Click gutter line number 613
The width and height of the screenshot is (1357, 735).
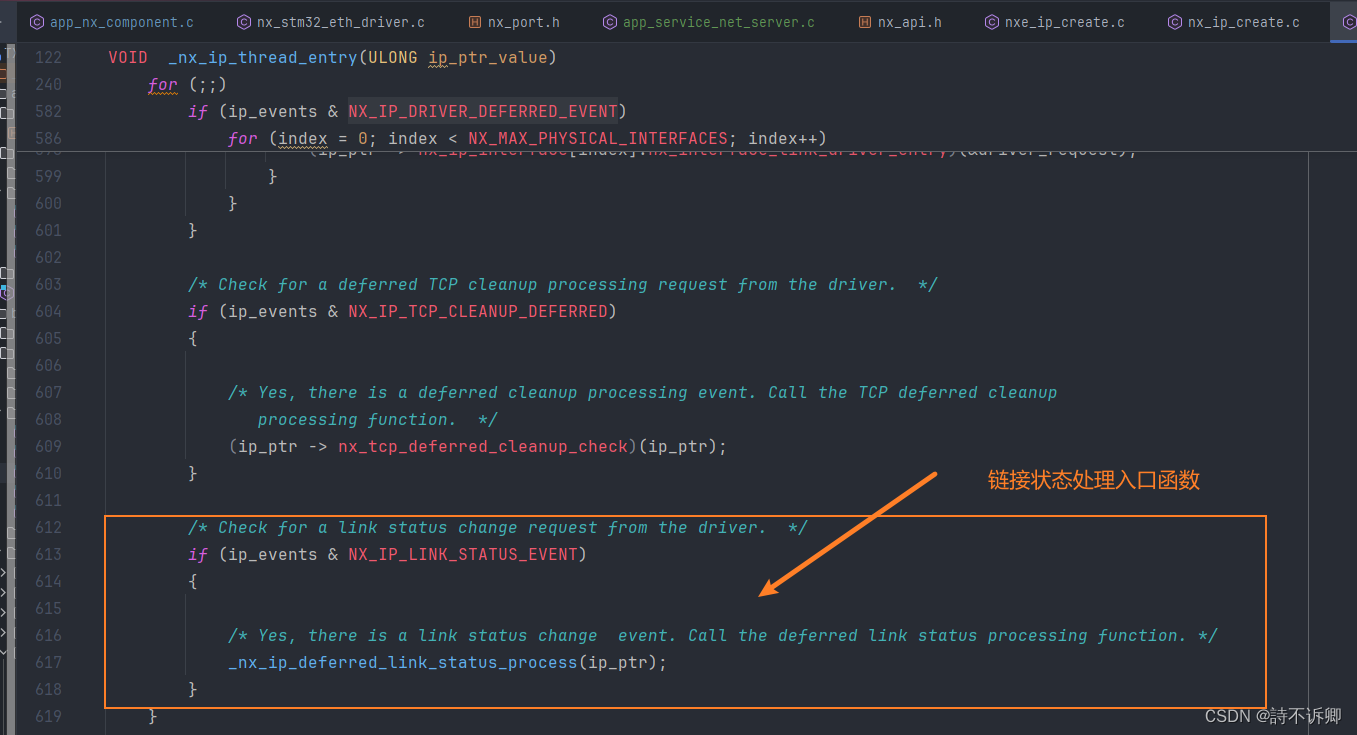pyautogui.click(x=48, y=554)
